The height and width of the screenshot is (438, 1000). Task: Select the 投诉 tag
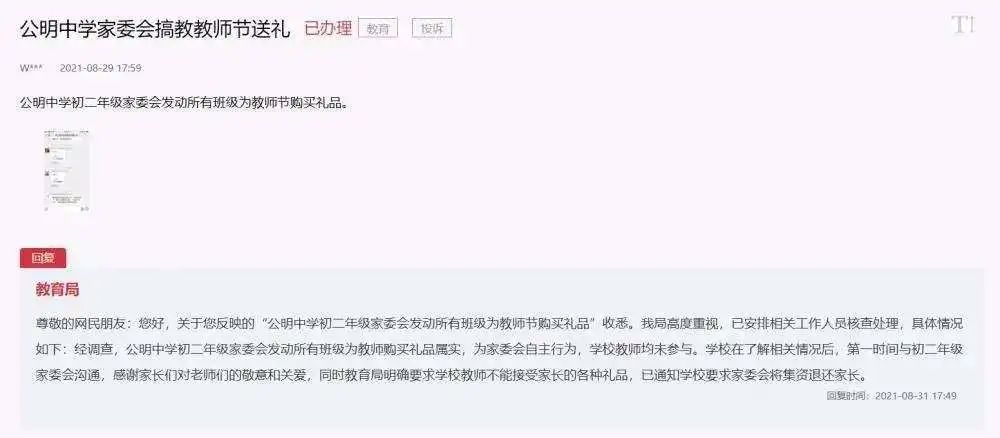432,29
